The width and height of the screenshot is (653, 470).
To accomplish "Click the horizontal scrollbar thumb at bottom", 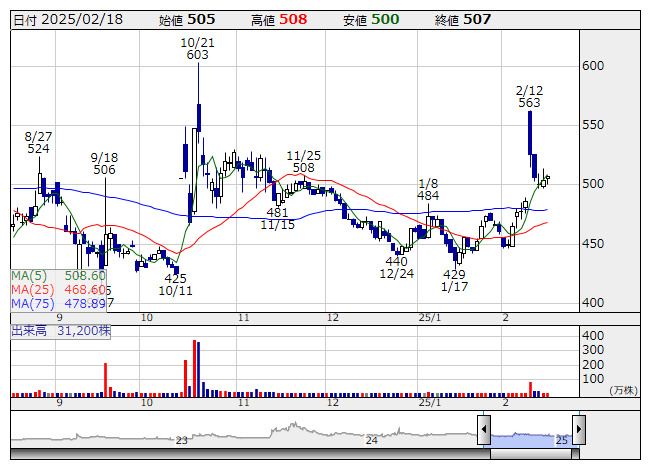I will tap(531, 454).
